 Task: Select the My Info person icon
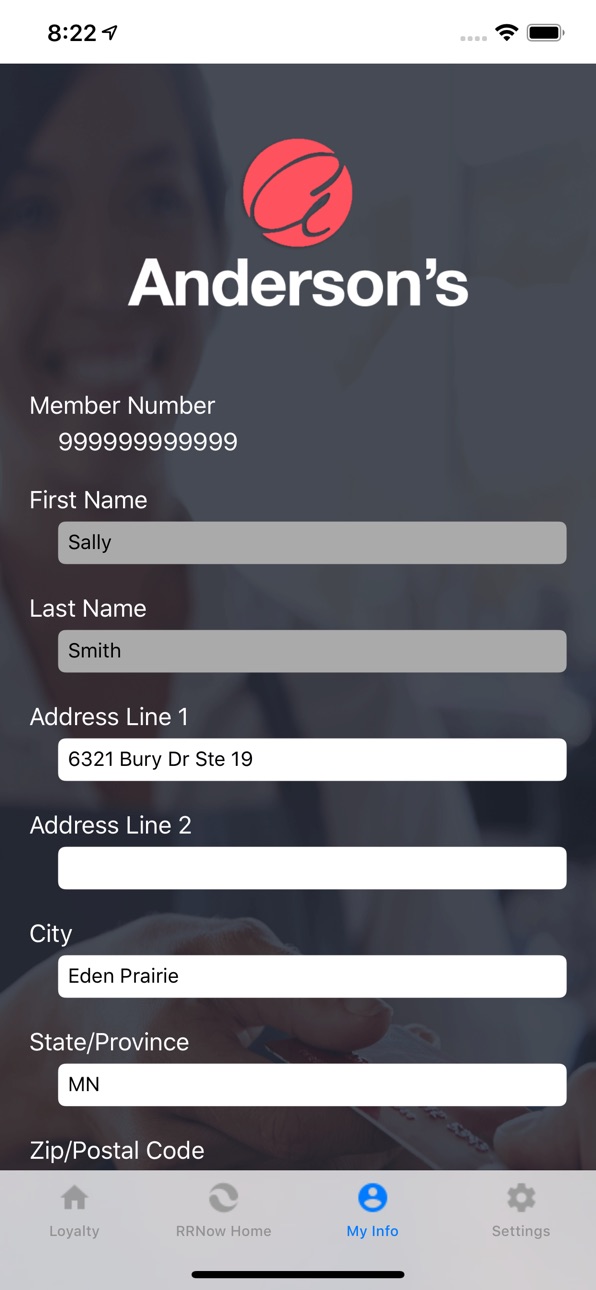pyautogui.click(x=372, y=1197)
